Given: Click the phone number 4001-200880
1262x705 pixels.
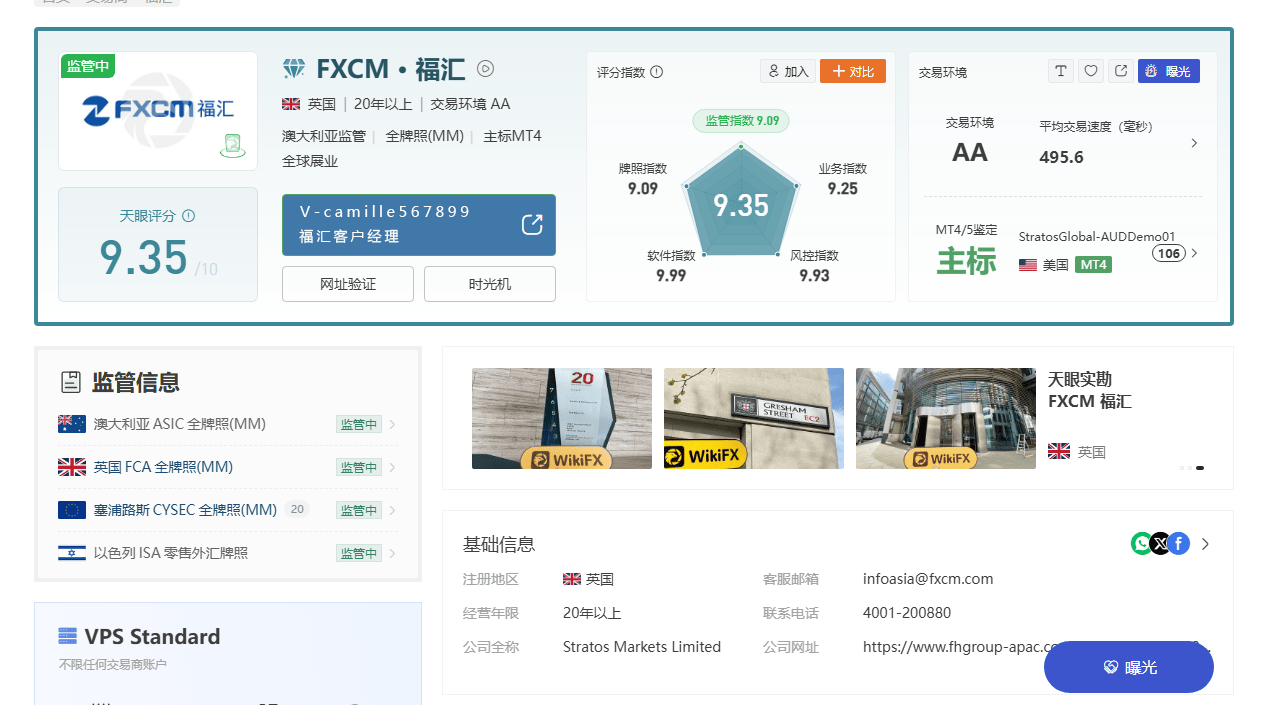Looking at the screenshot, I should click(x=907, y=613).
